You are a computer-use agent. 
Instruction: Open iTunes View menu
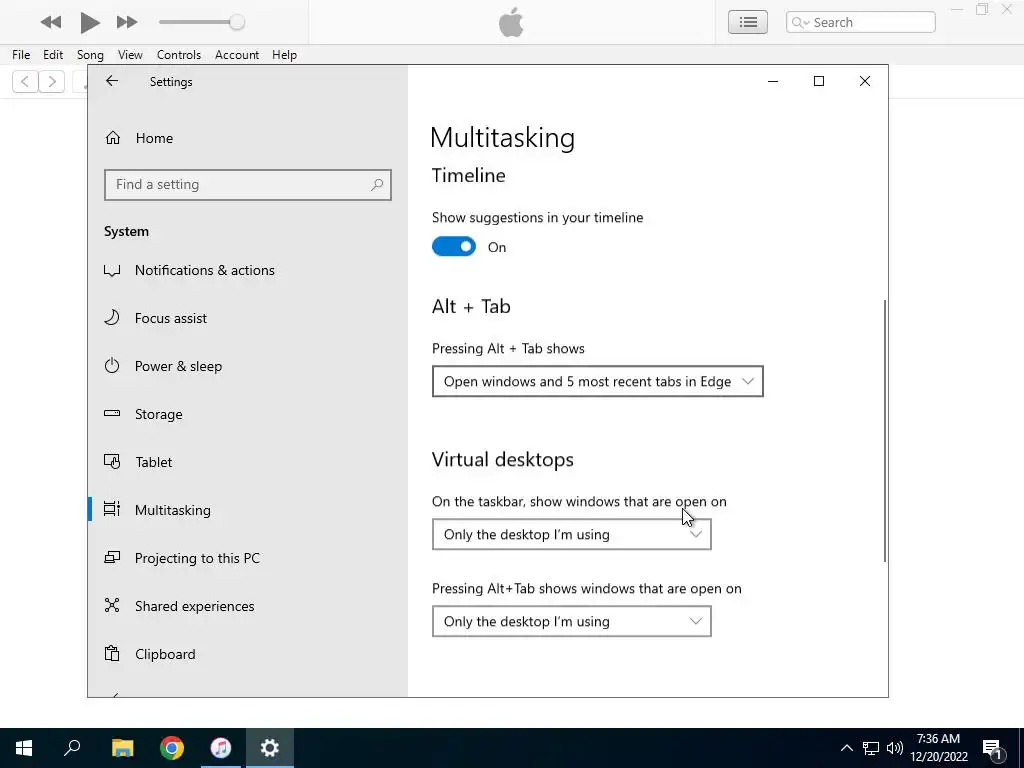130,55
